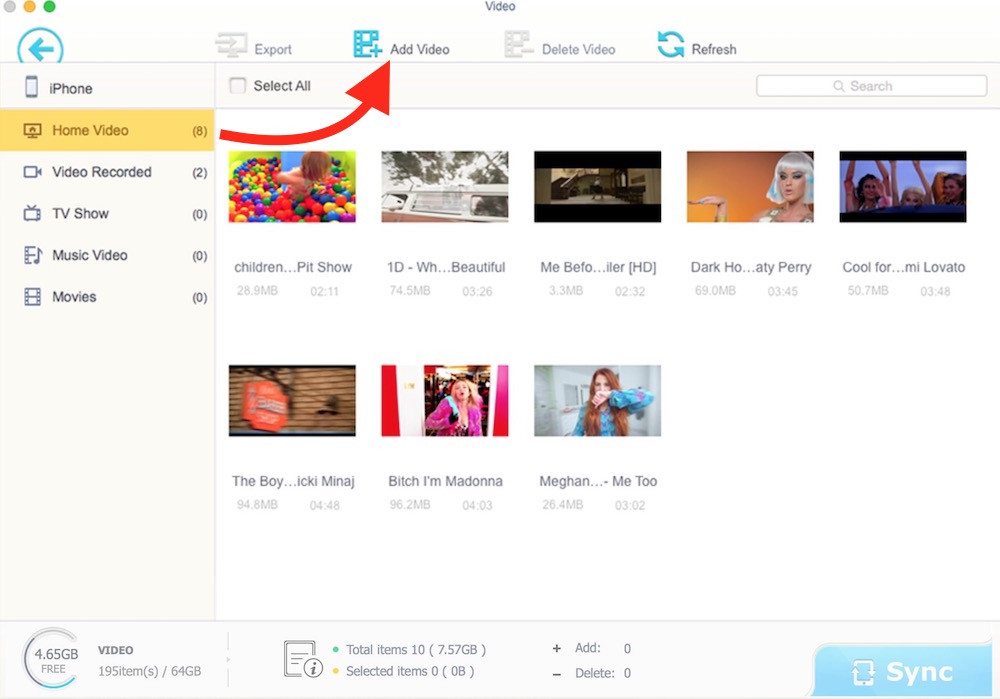Screen dimensions: 1000x699
Task: Click the '04:48' duration value
Action: pos(324,505)
